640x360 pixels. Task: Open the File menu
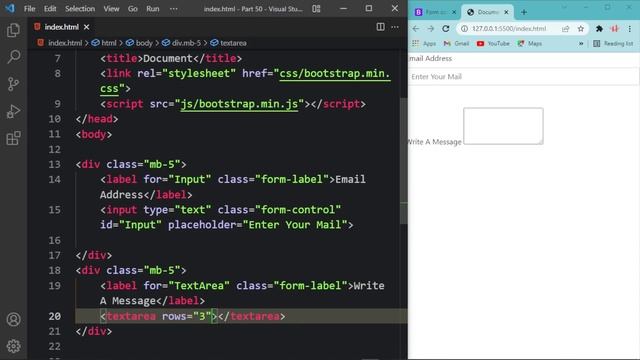29,9
